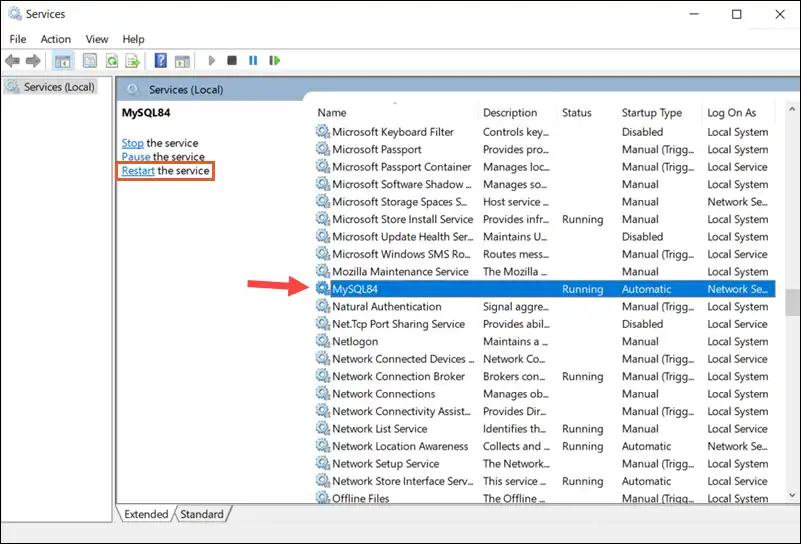Click the Pause Service toolbar icon

(253, 61)
